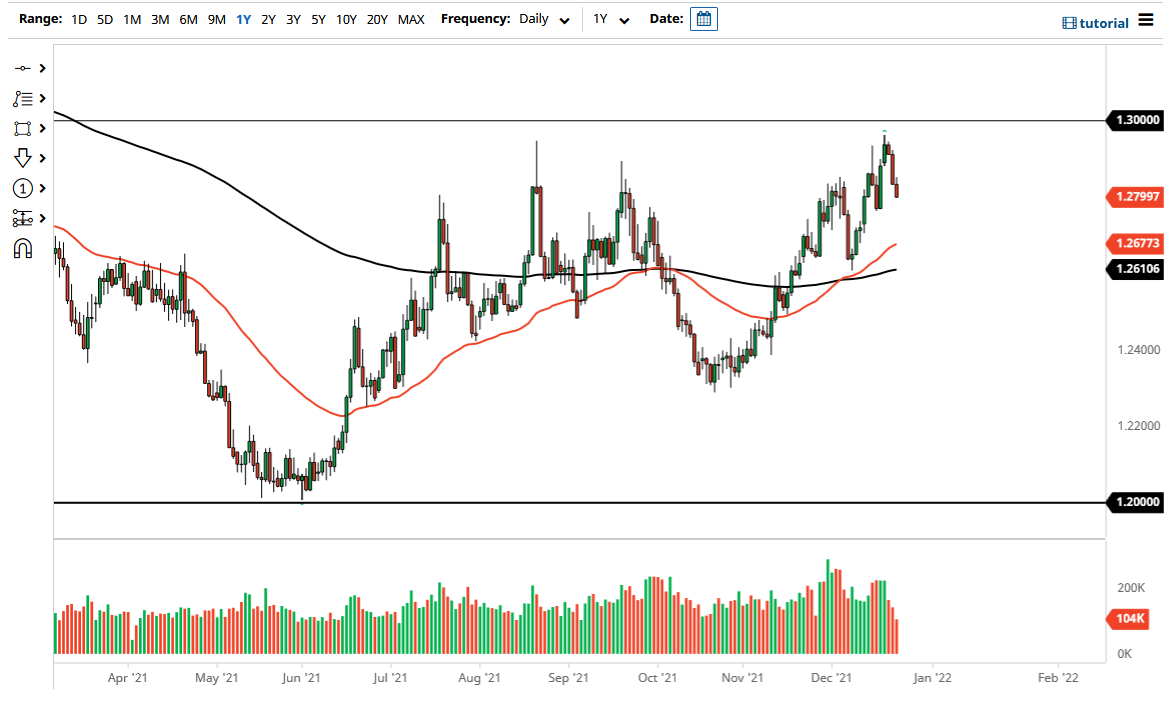The width and height of the screenshot is (1172, 702).
Task: Click the 1.30000 price level label
Action: tap(1136, 120)
